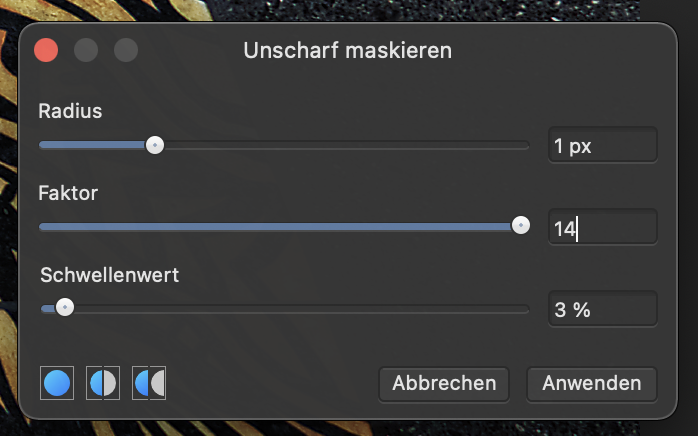Screen dimensions: 698x436
Task: Click the gray zoom window button
Action: tap(126, 50)
